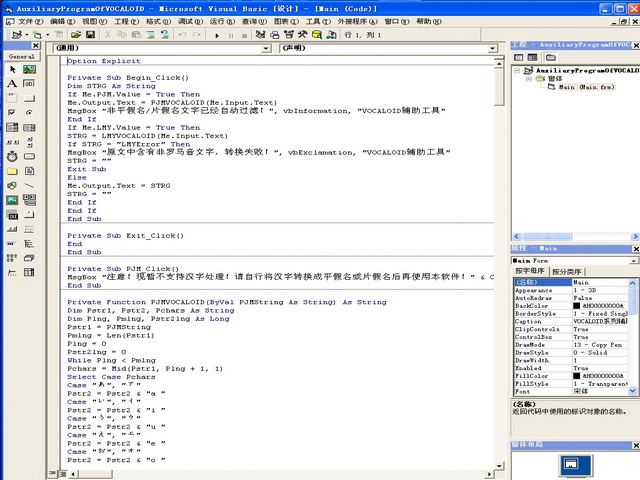
Task: Select the Frame control in the toolbox
Action: click(12, 98)
